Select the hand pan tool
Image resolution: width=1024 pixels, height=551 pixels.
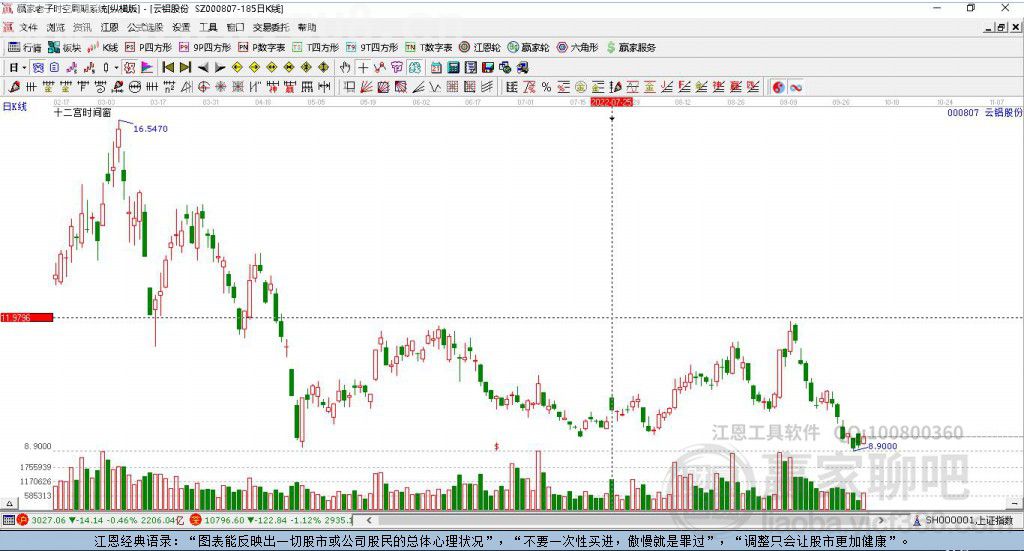coord(345,67)
